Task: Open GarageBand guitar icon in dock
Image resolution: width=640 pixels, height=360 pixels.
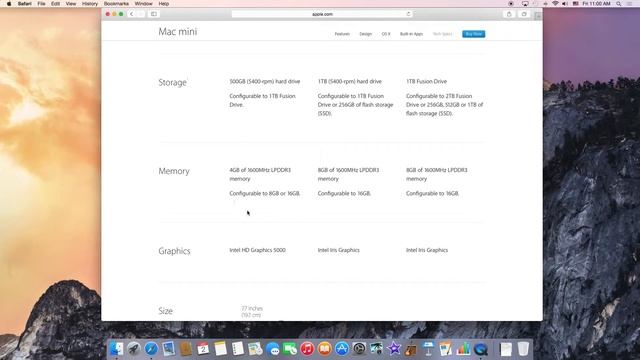Action: (x=411, y=349)
